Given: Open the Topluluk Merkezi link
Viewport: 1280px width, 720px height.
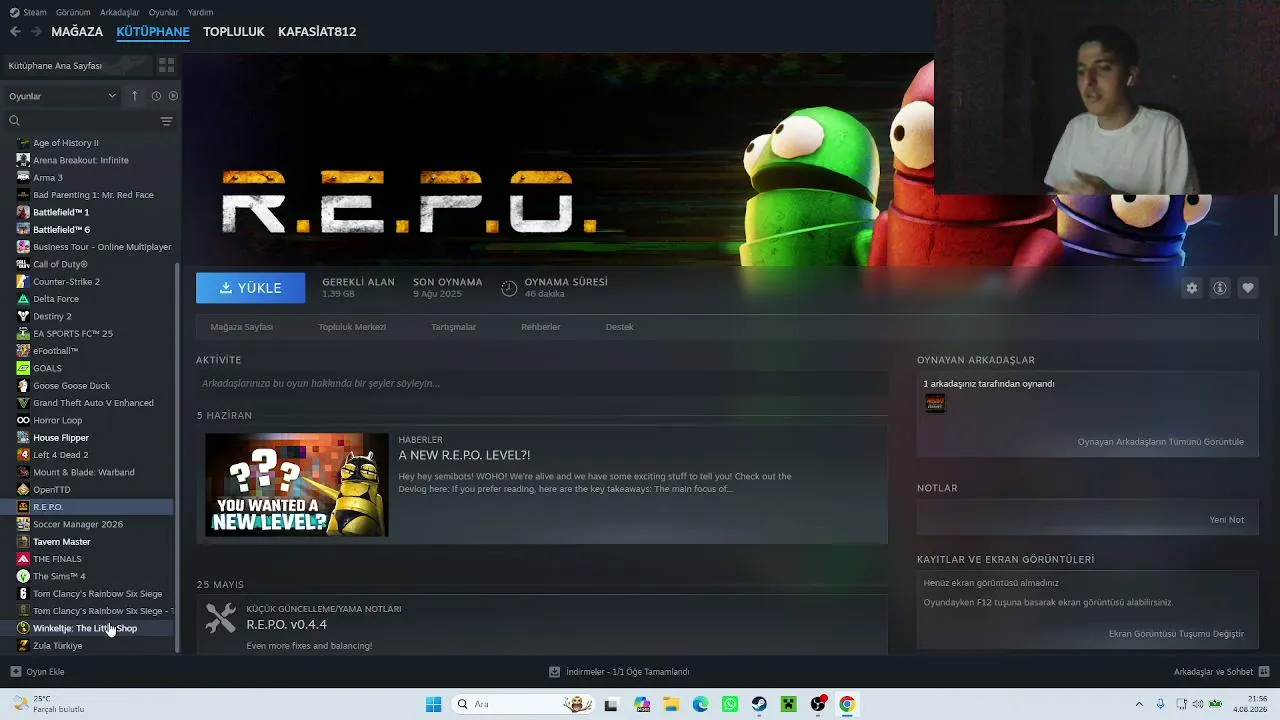Looking at the screenshot, I should point(352,327).
